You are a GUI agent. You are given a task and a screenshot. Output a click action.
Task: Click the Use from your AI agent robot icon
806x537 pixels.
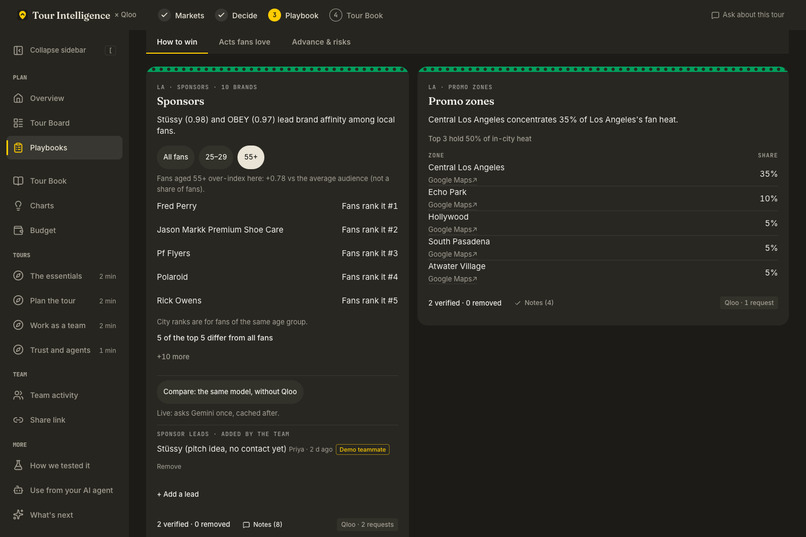point(18,490)
